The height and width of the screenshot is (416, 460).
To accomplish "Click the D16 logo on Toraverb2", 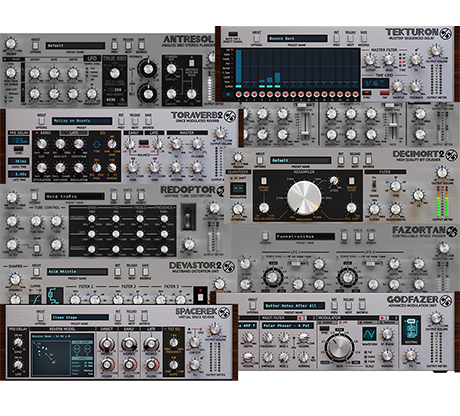I will [230, 116].
